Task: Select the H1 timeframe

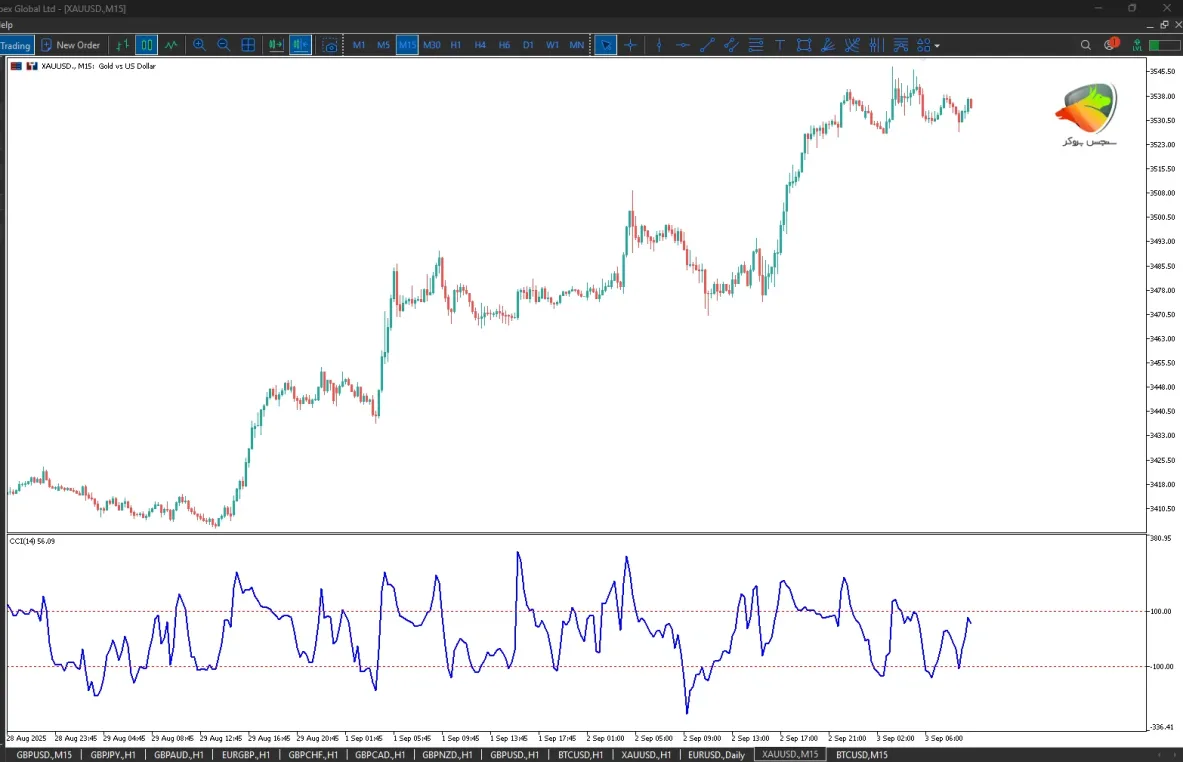Action: (456, 45)
